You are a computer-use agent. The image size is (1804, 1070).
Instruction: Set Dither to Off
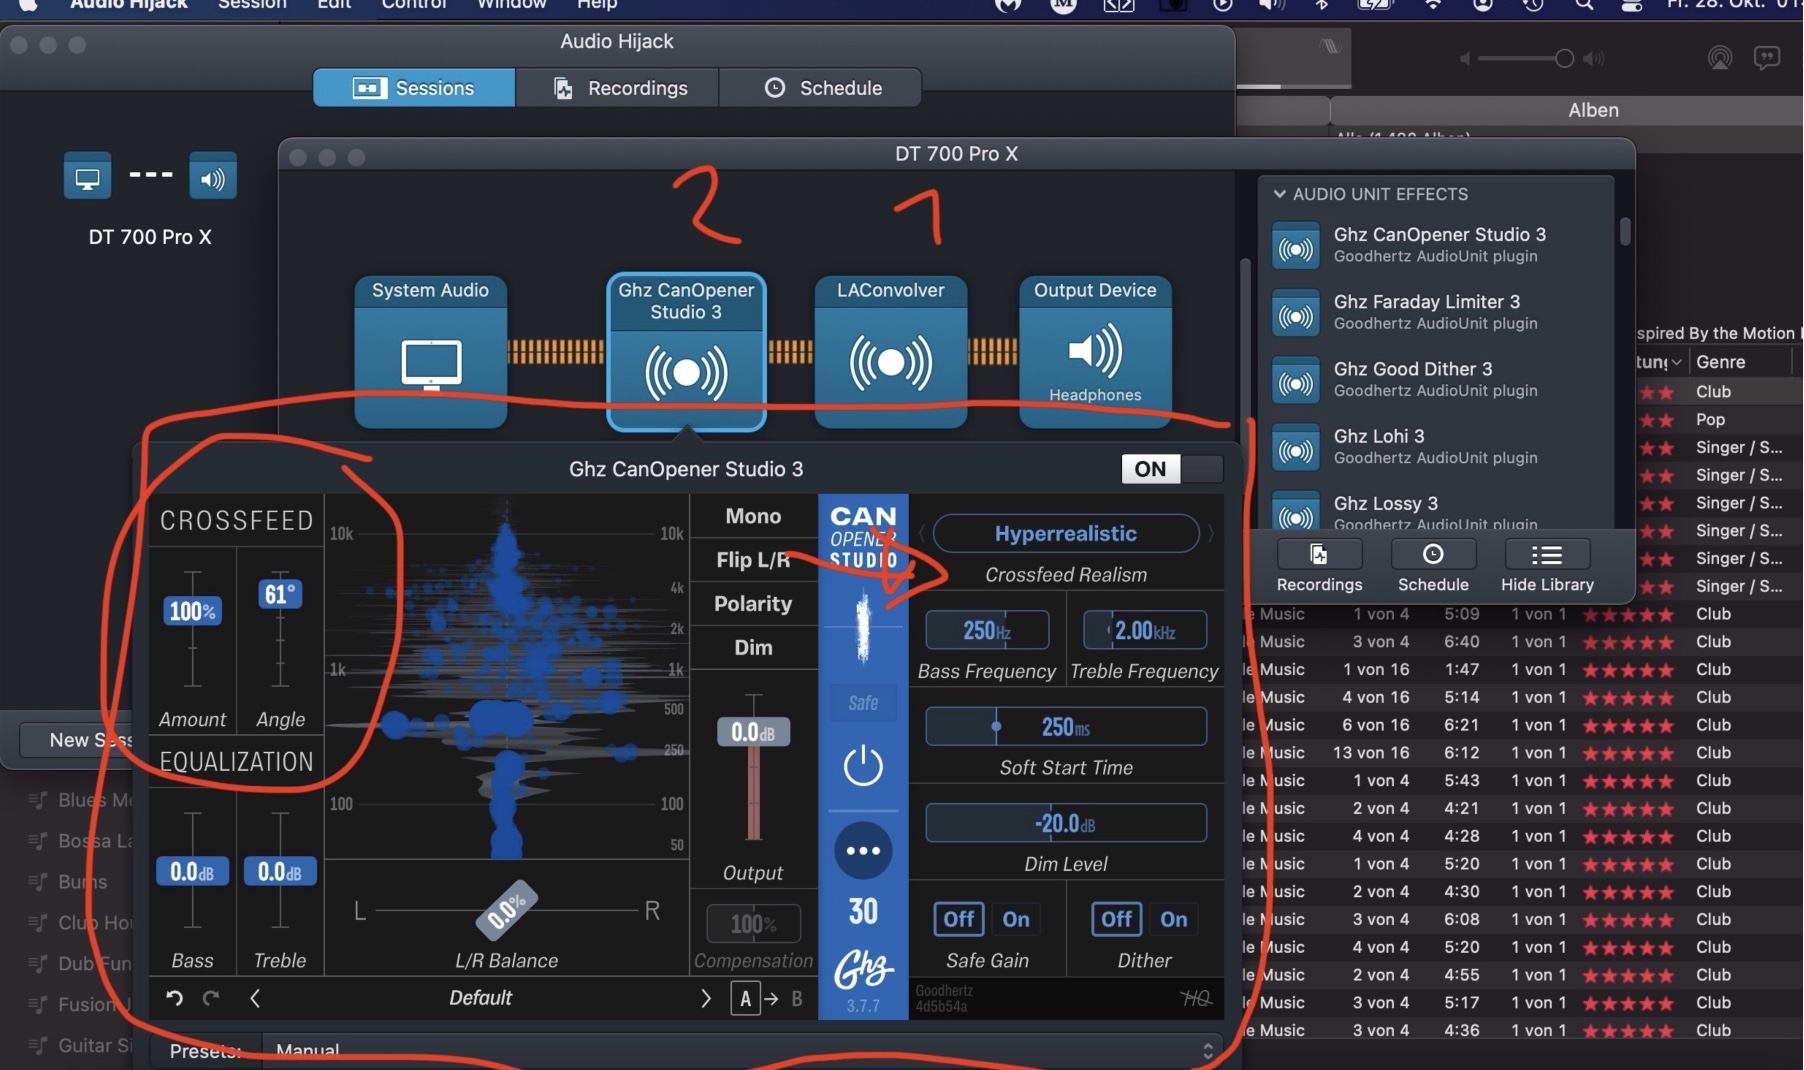tap(1116, 919)
